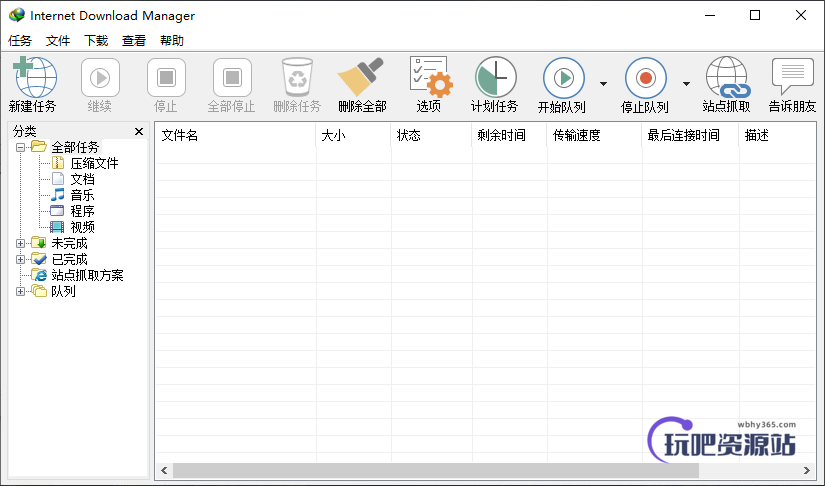Viewport: 825px width, 486px height.
Task: Select the 全部任务 folder in tree
Action: coord(75,147)
